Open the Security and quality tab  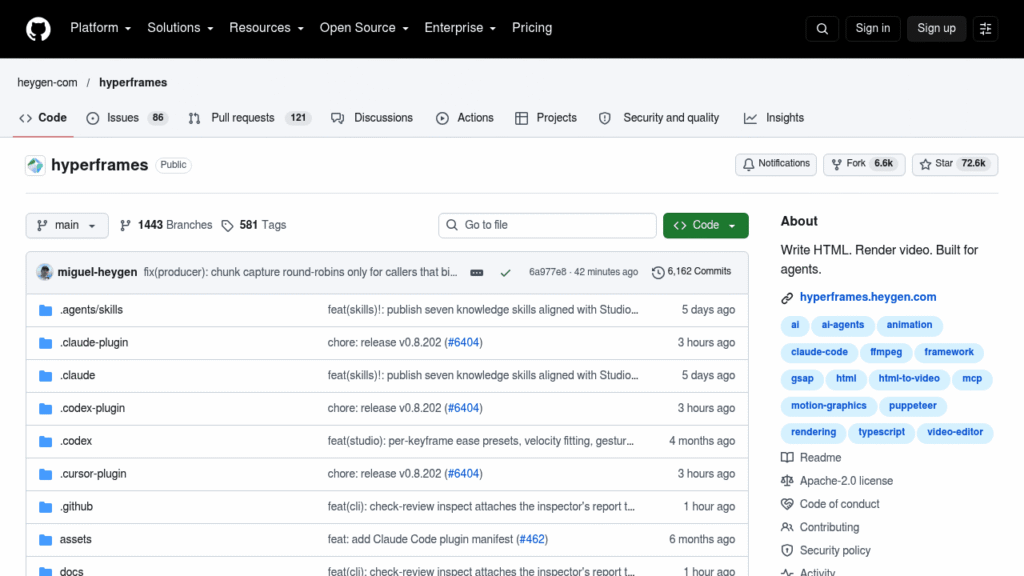659,118
